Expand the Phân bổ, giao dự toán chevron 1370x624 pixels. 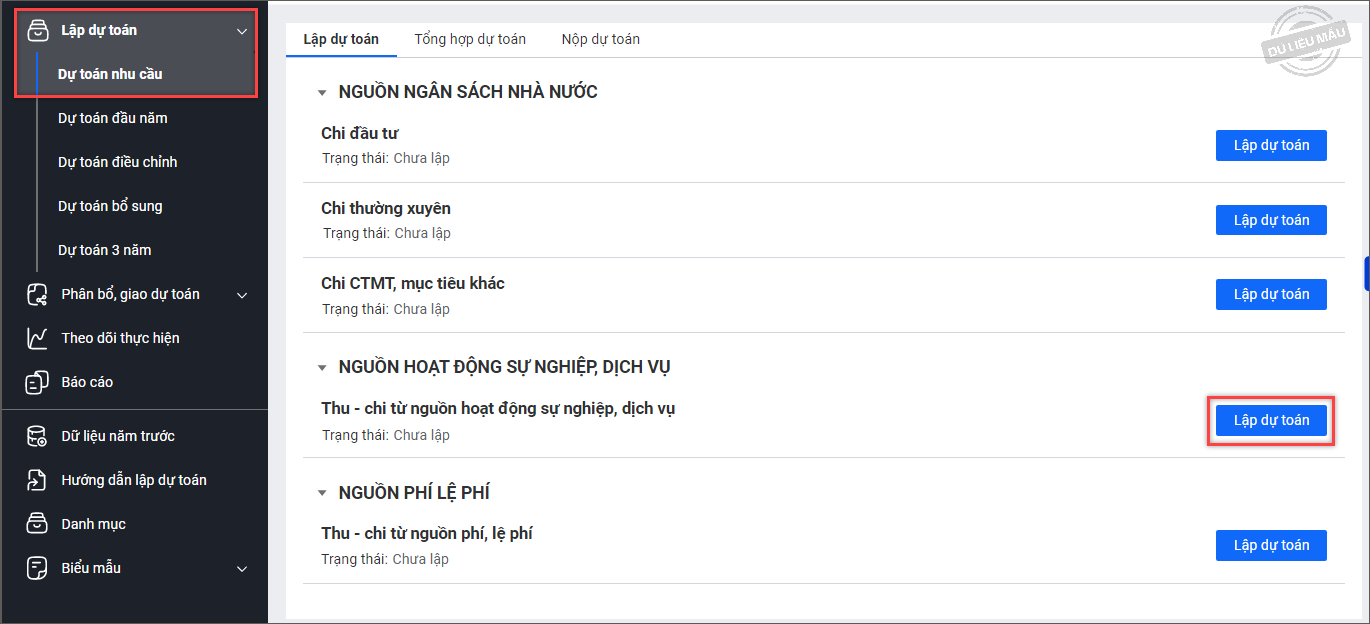point(241,295)
